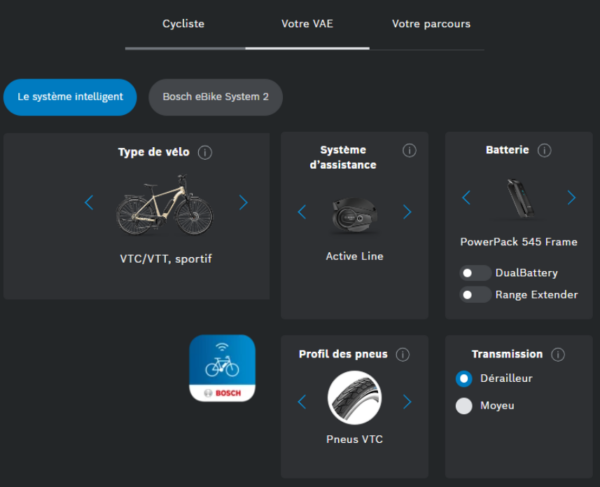Click the Active Line label

[355, 256]
